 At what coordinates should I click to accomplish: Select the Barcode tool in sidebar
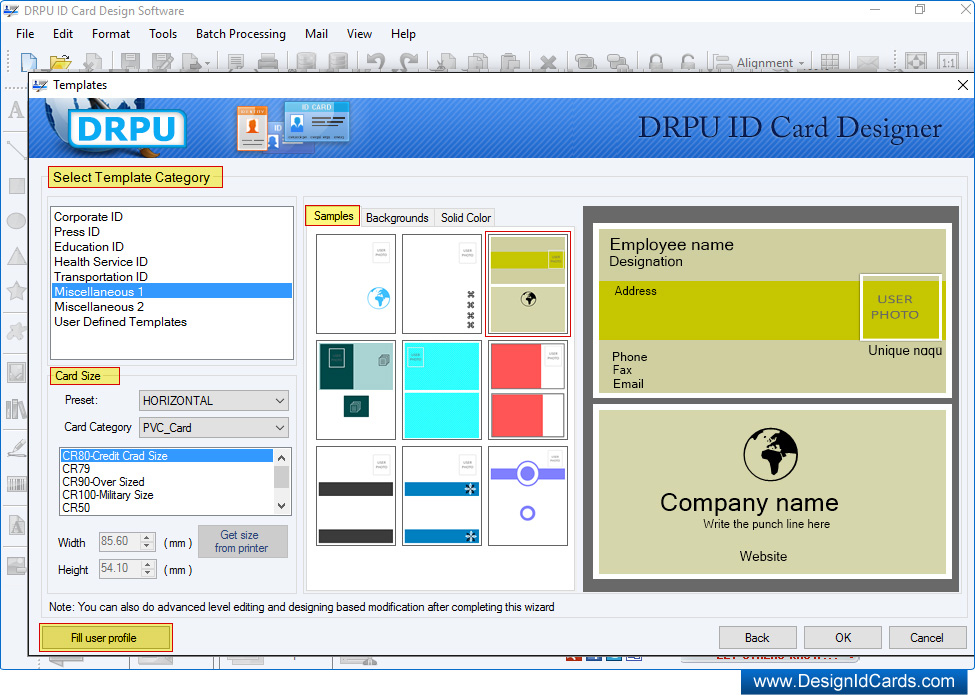click(x=16, y=485)
